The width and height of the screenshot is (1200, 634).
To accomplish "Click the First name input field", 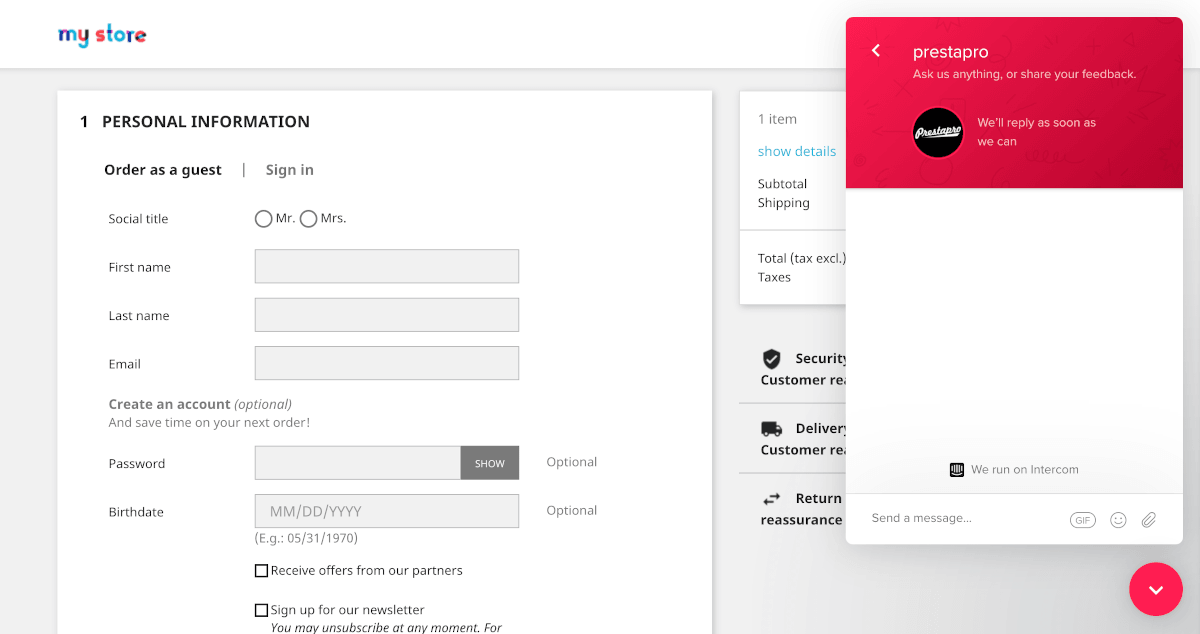I will coord(386,267).
